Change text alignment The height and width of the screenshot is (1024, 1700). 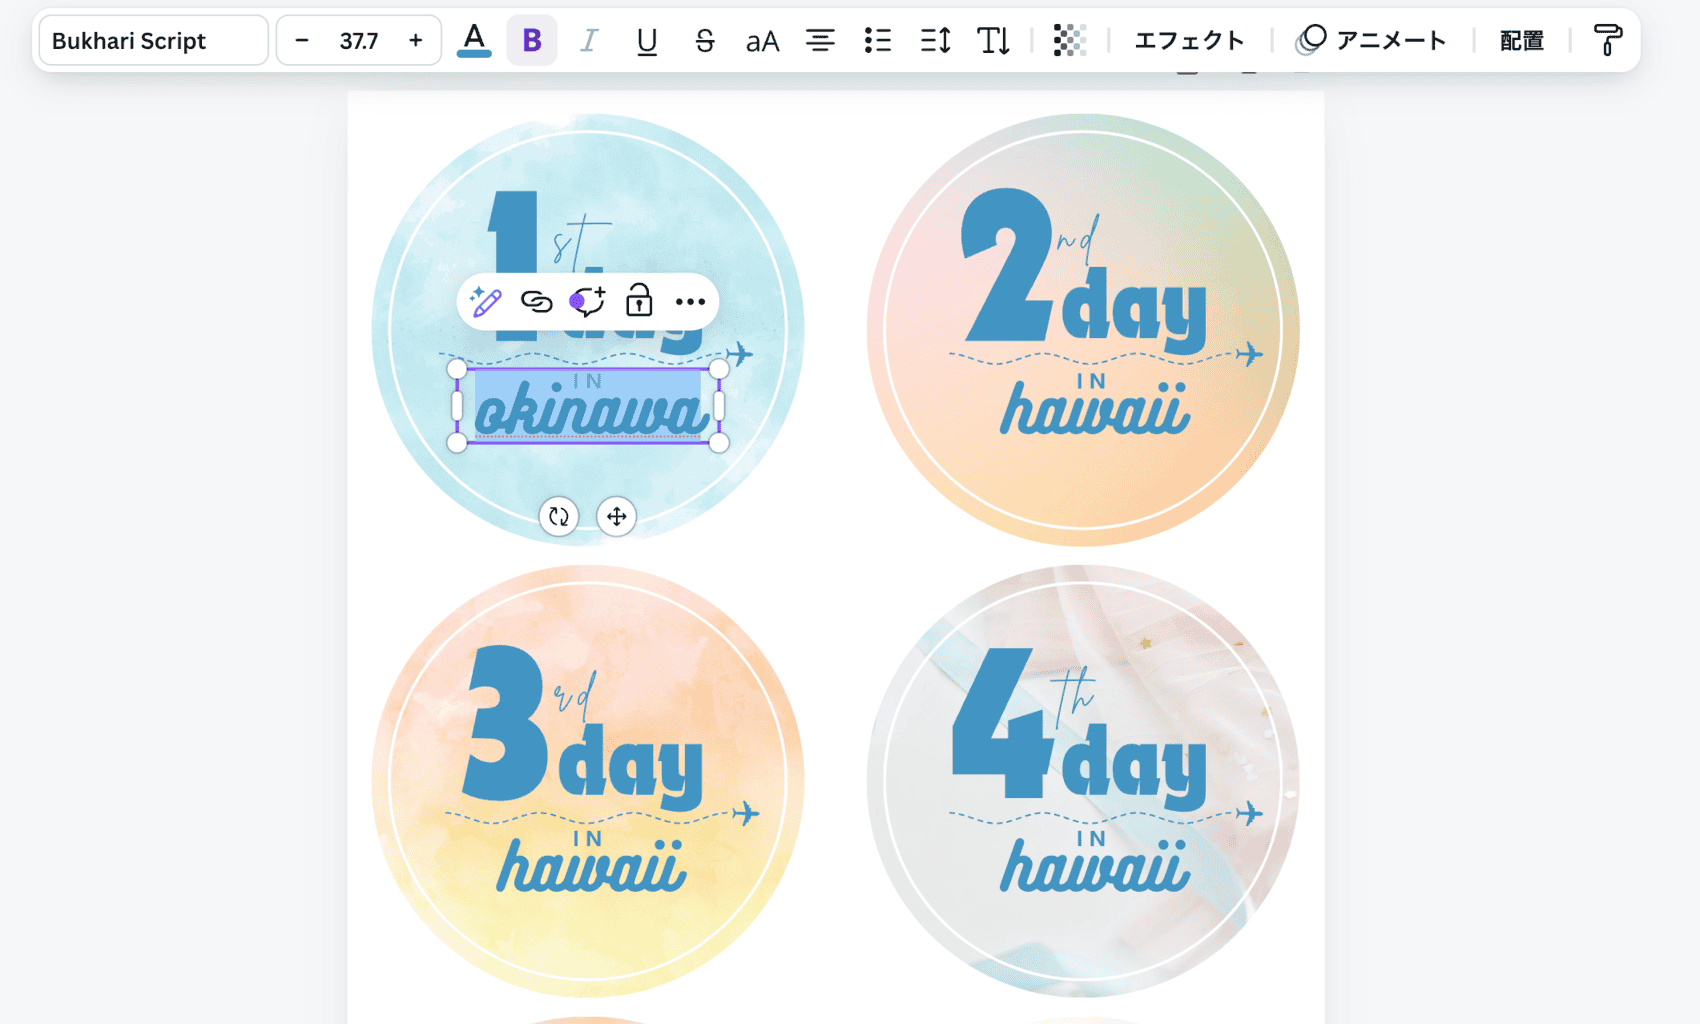820,41
